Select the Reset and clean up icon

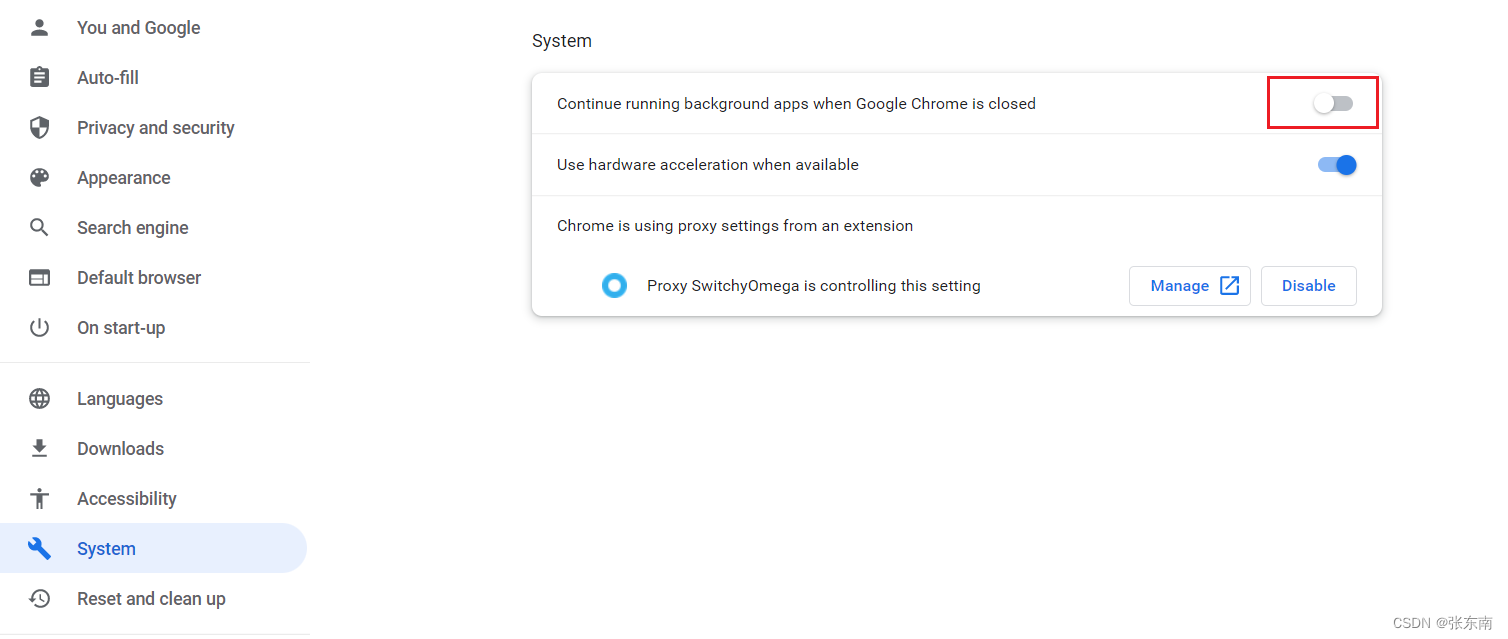tap(39, 599)
